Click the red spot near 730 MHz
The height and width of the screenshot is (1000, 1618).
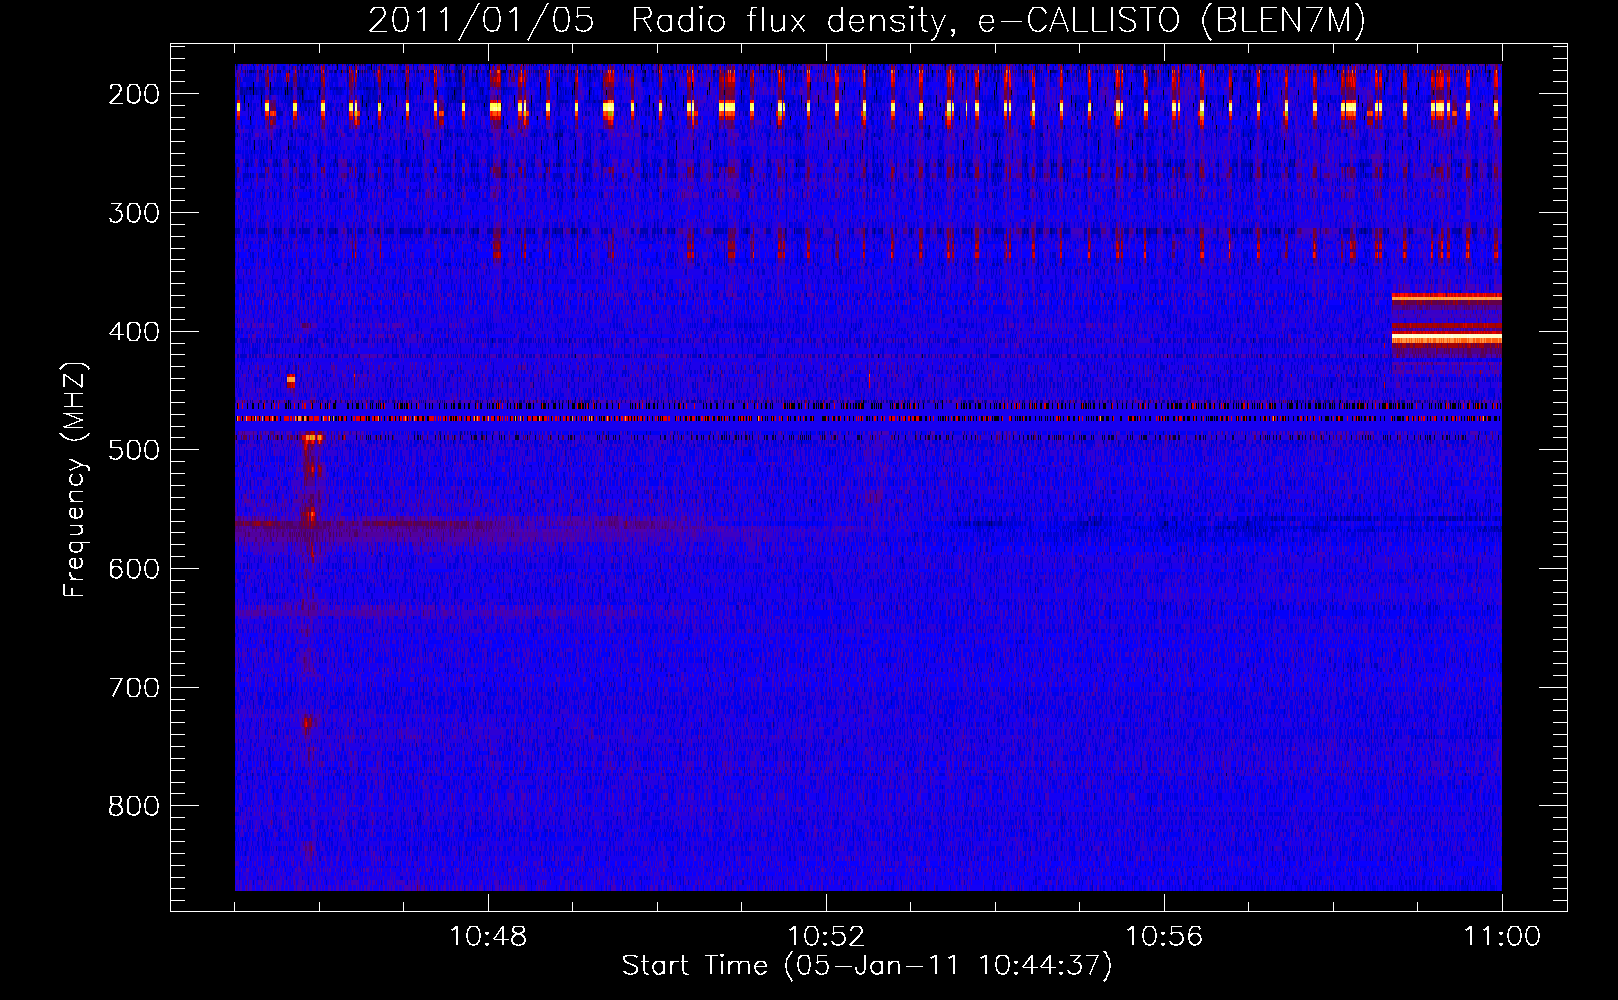pos(308,722)
